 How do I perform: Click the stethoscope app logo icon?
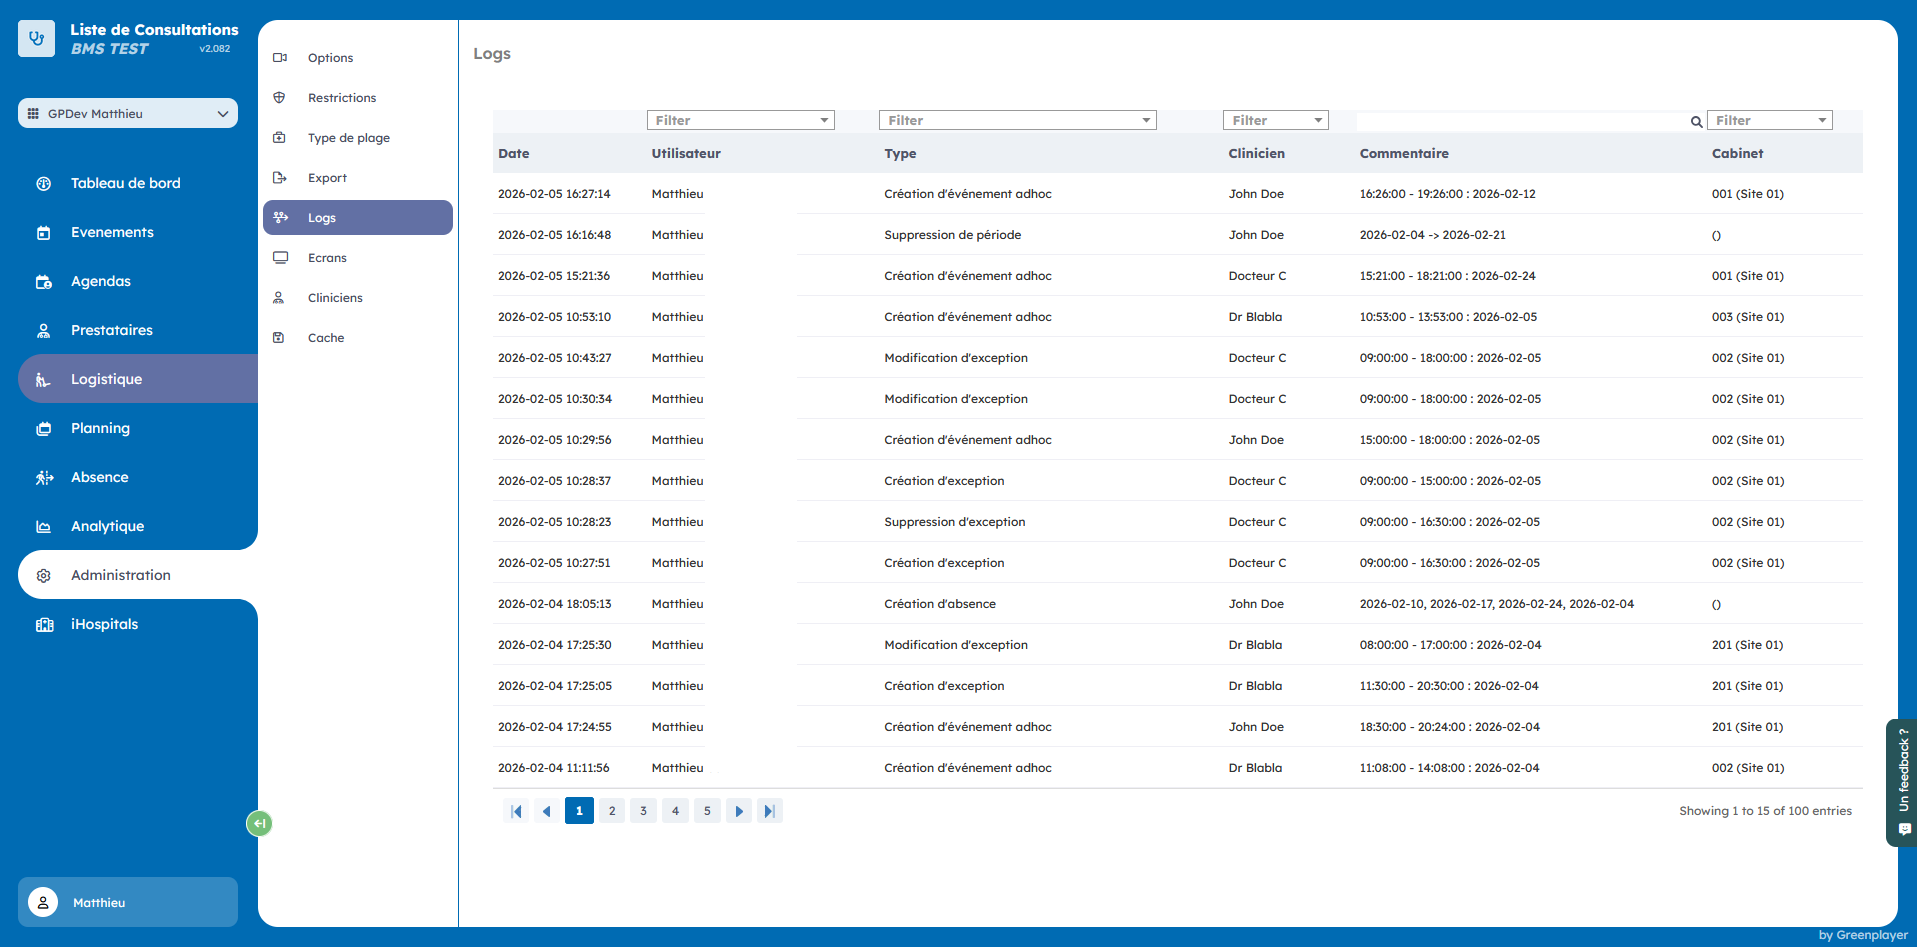click(37, 39)
